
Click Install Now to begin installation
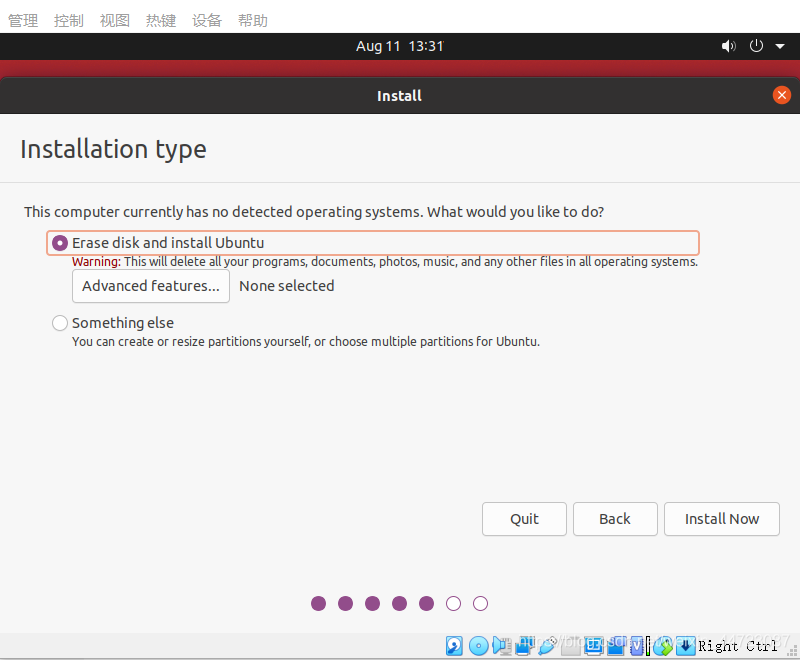(x=721, y=519)
